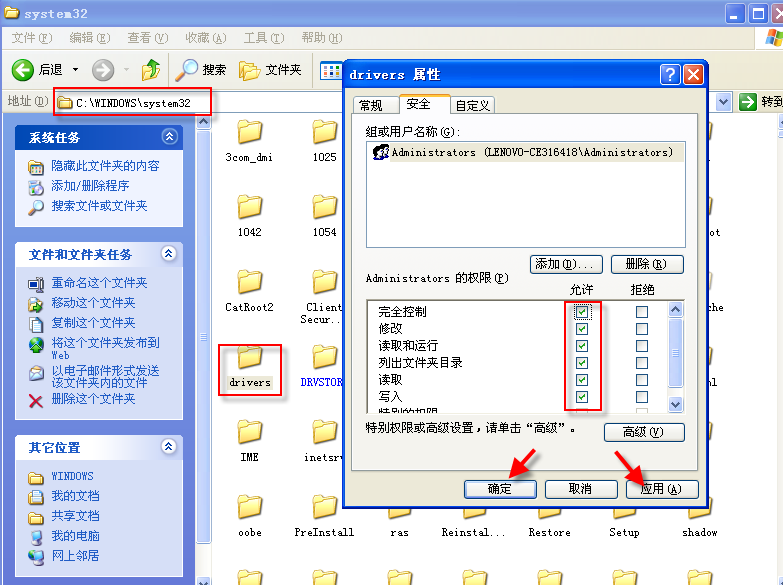Switch to the 常规 tab
The width and height of the screenshot is (783, 585).
375,105
